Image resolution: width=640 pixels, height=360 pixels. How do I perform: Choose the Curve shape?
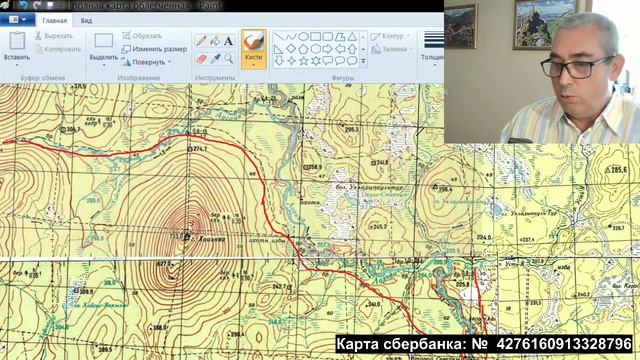(x=291, y=37)
